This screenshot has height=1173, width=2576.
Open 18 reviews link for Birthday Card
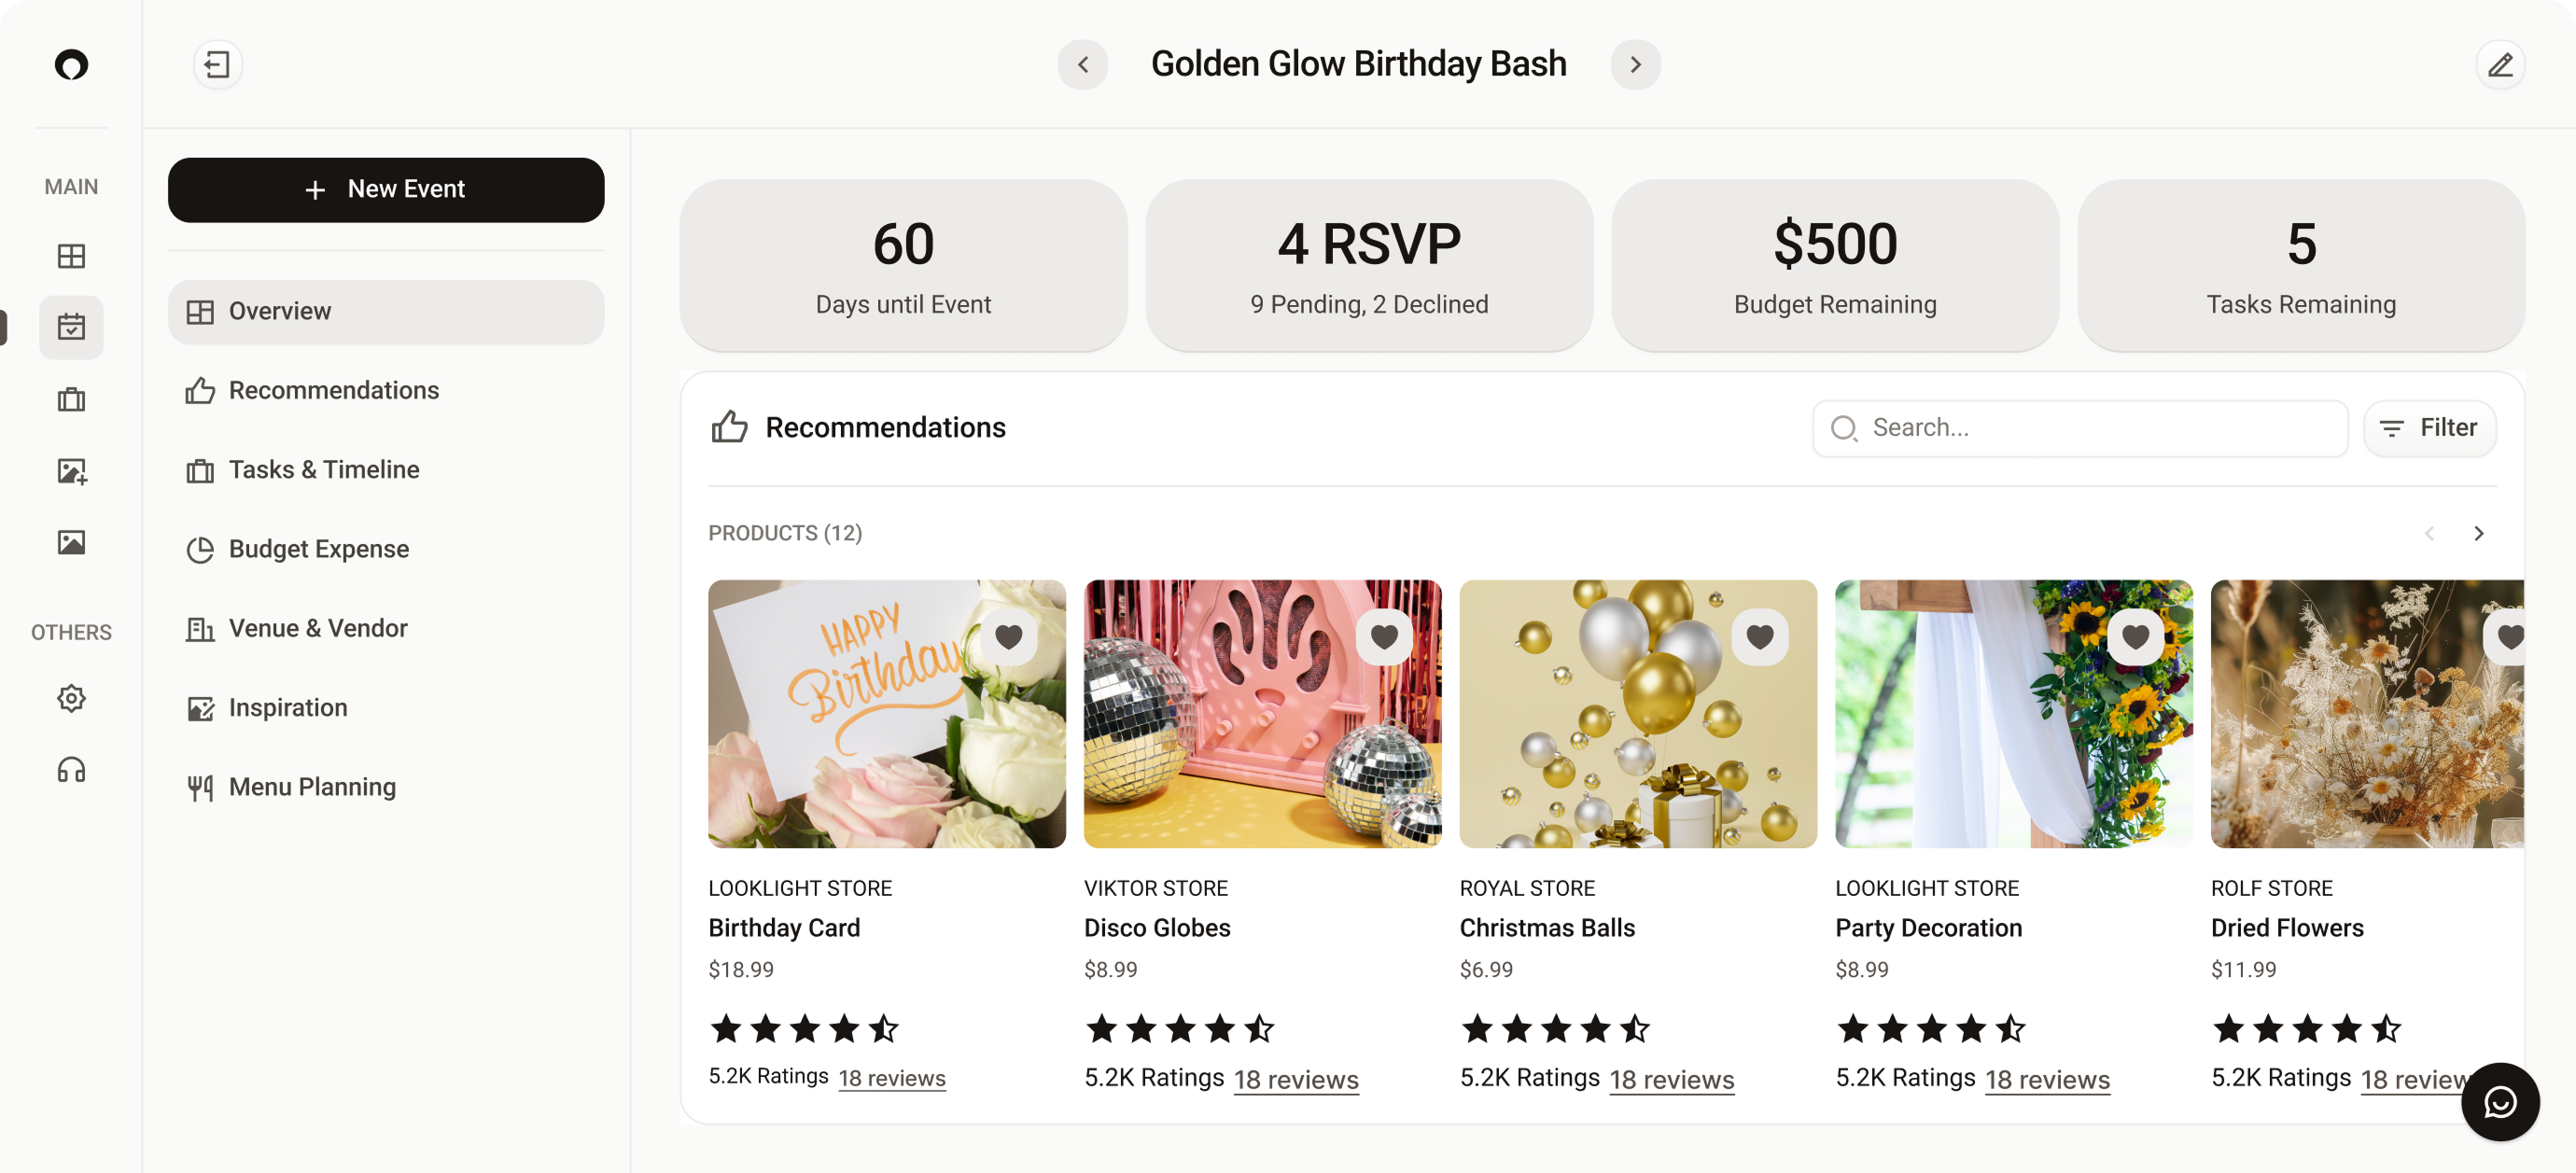click(x=892, y=1078)
